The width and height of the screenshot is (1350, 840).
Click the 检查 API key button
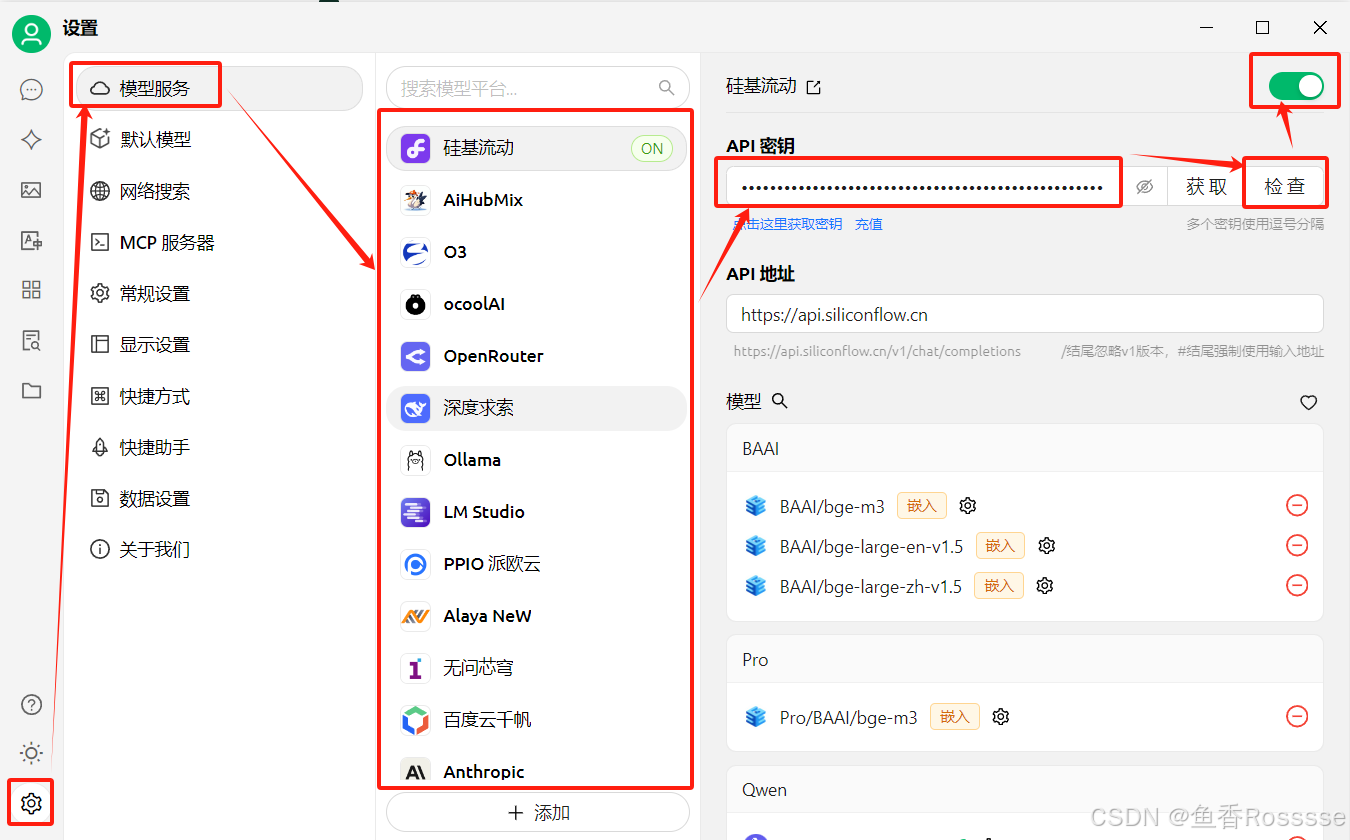[1285, 187]
